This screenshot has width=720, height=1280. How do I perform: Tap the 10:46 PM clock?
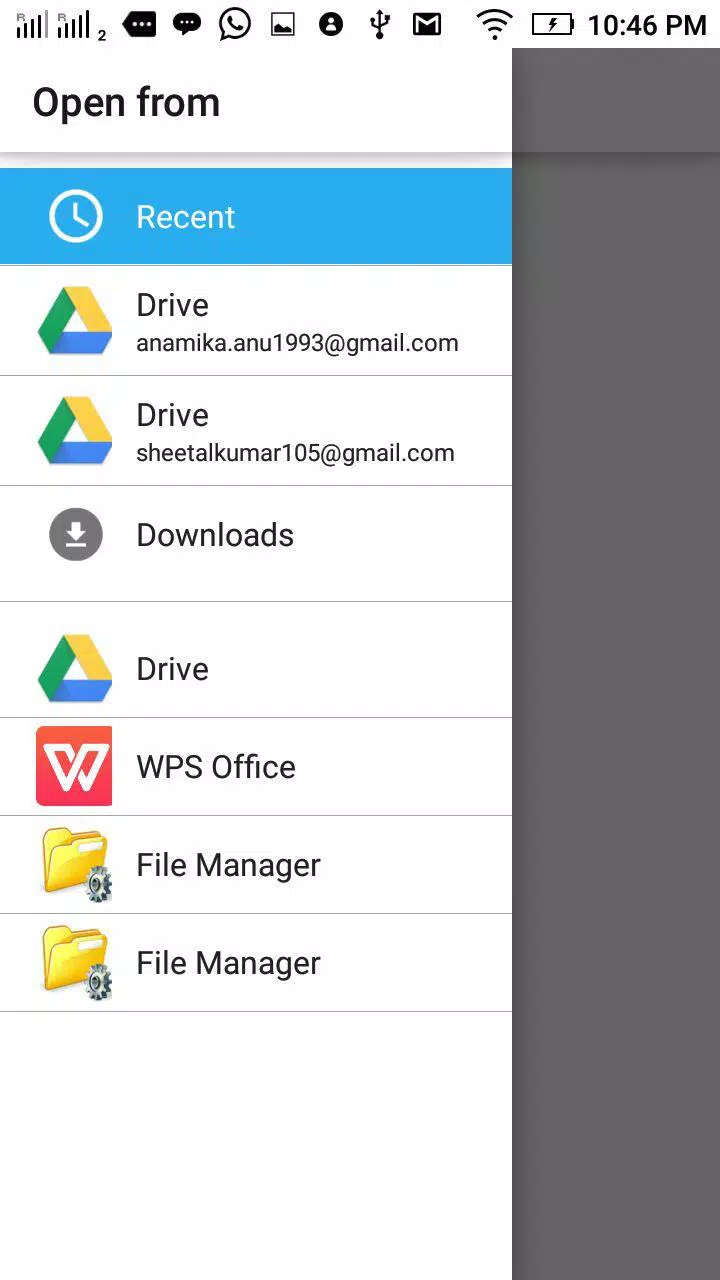(647, 25)
